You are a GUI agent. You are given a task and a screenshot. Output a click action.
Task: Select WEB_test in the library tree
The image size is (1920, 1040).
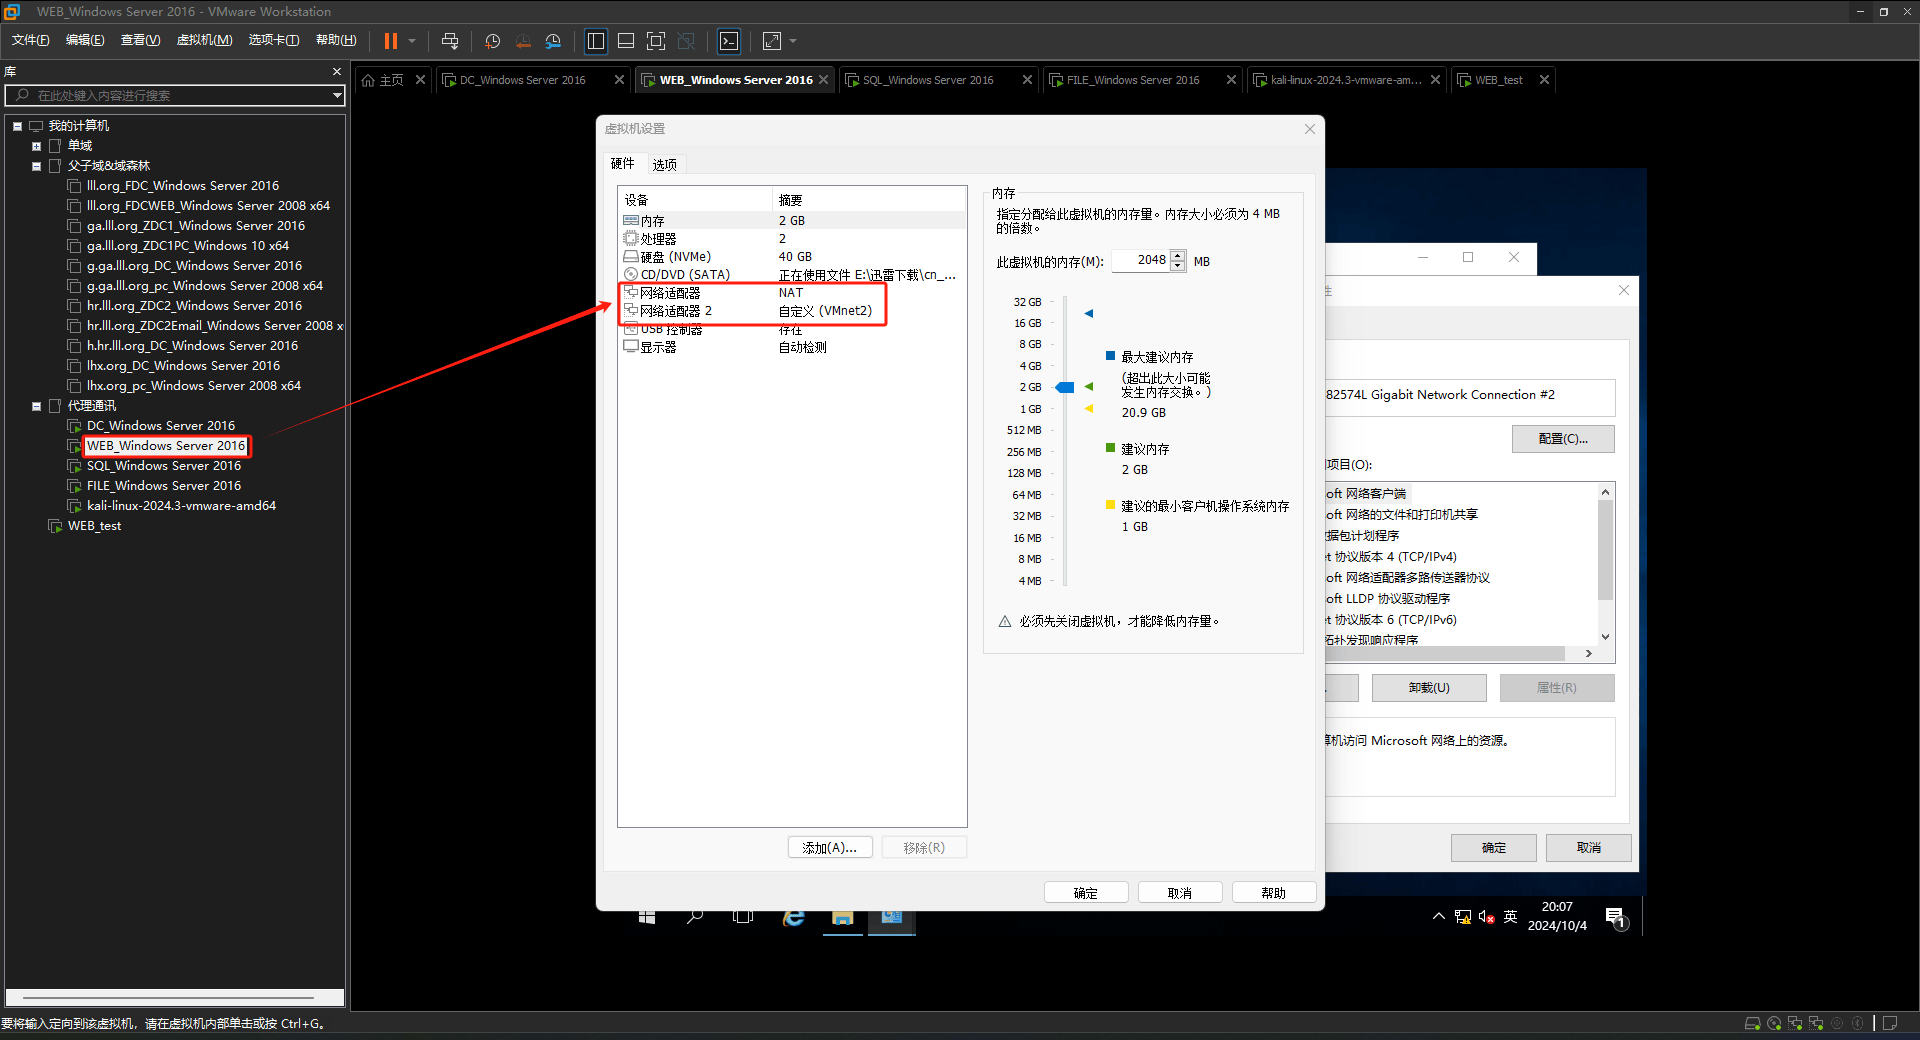(x=94, y=526)
